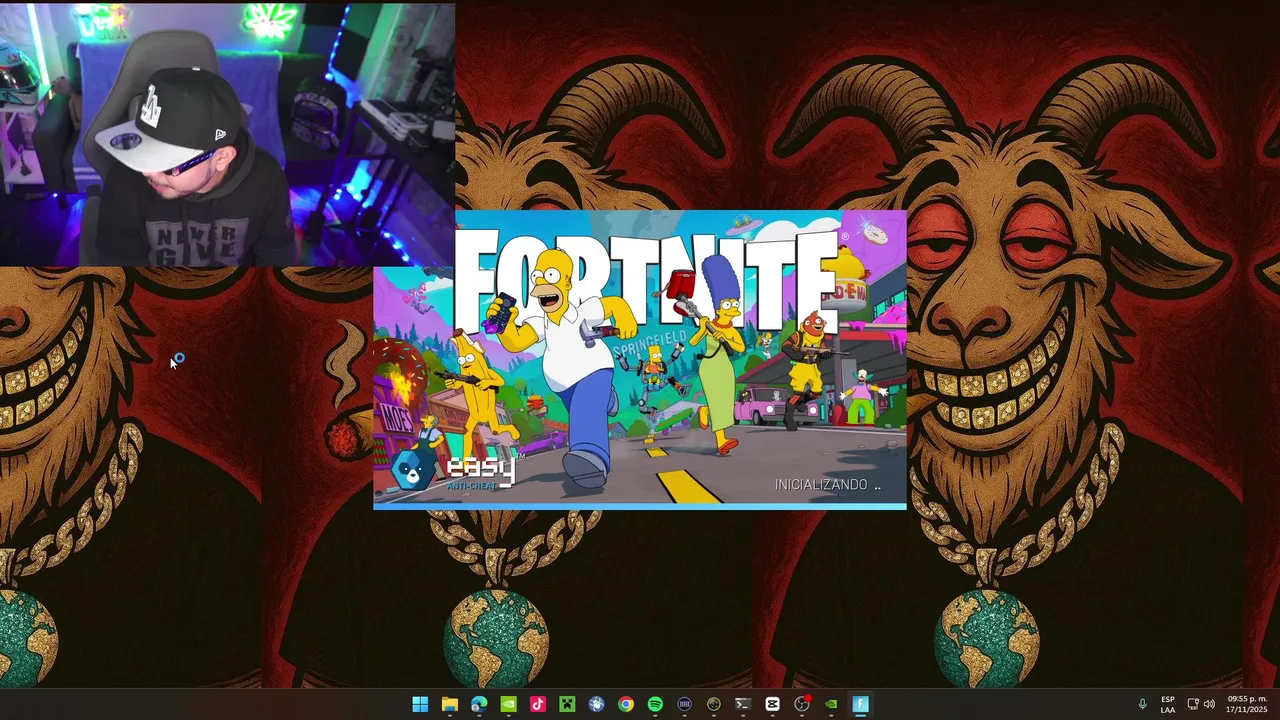Viewport: 1280px width, 720px height.
Task: Open the clock showing 09:55 p. m.
Action: pos(1247,704)
